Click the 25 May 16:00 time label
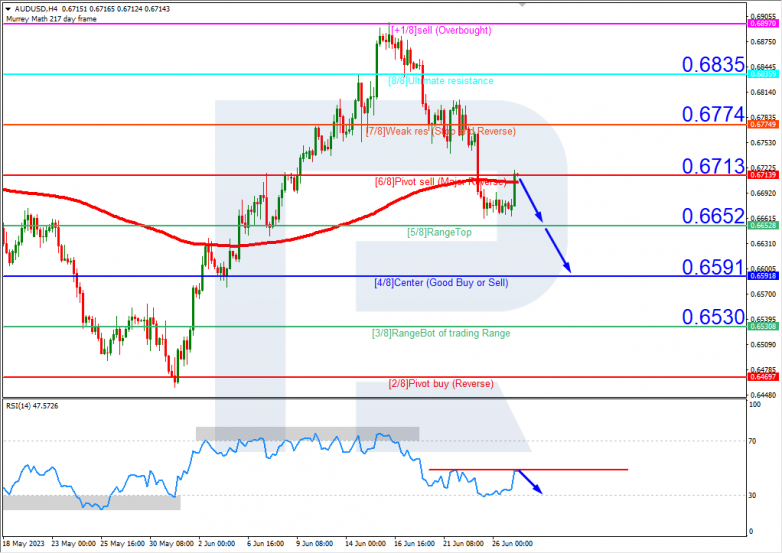Screen dimensions: 782x553 123,544
